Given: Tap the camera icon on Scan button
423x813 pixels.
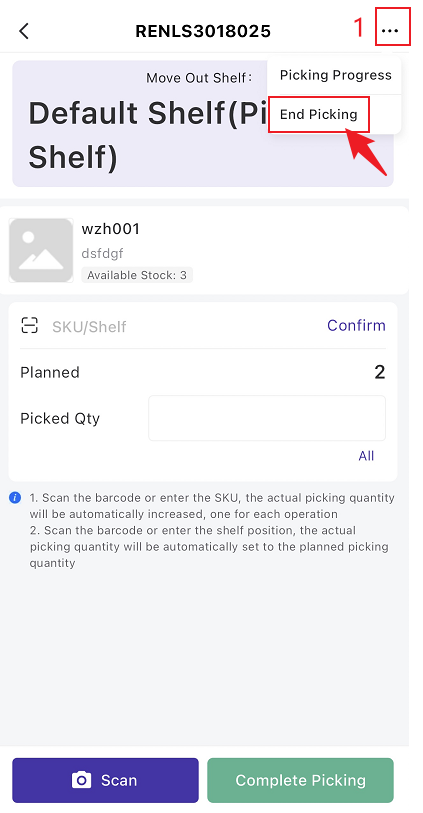Looking at the screenshot, I should pos(81,779).
